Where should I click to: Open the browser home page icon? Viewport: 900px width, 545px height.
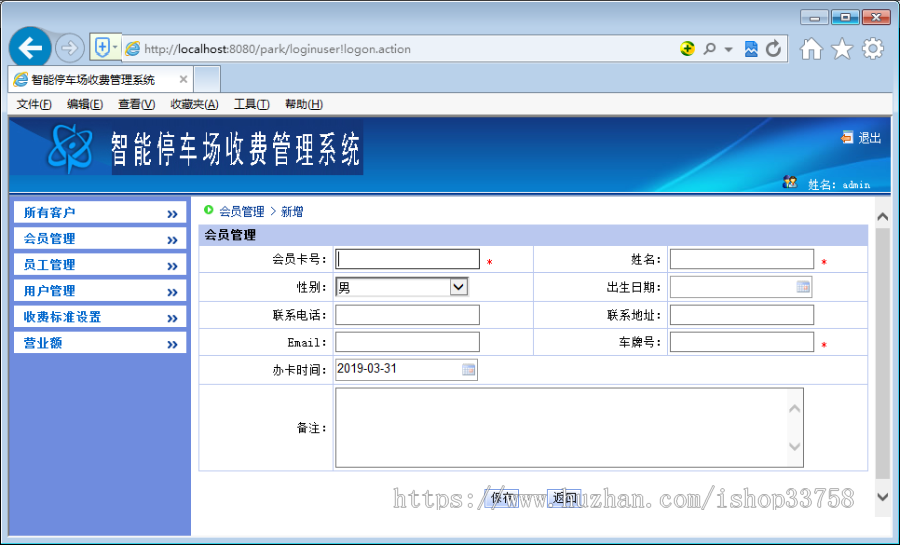(811, 49)
